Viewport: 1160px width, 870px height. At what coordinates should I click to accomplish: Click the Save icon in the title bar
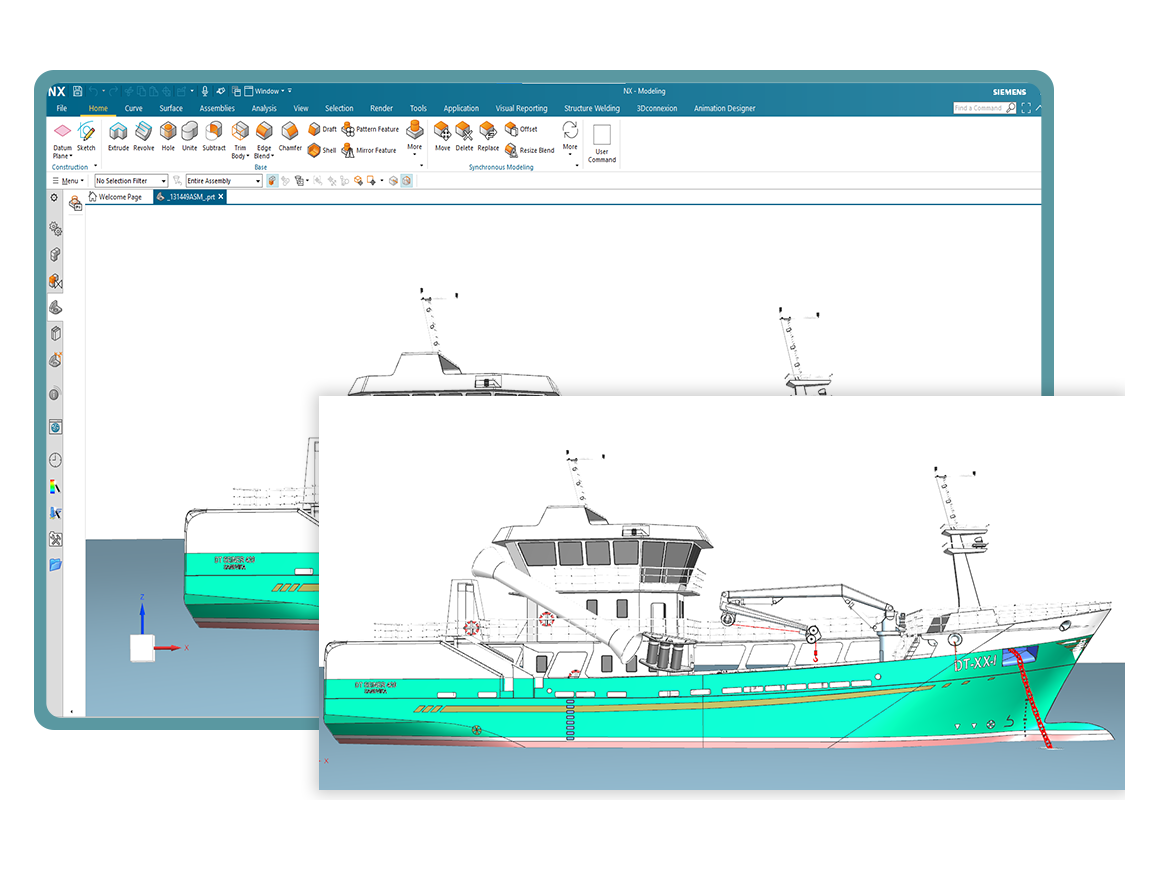click(78, 91)
